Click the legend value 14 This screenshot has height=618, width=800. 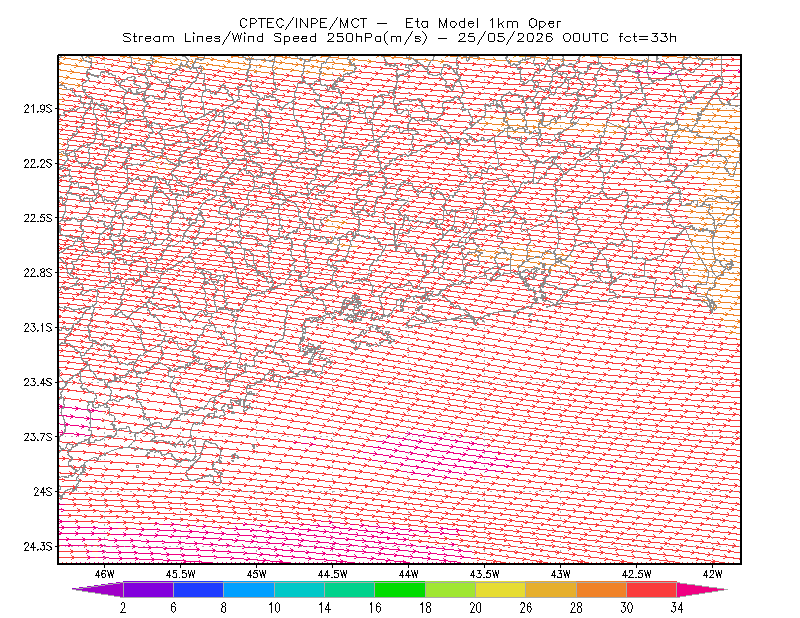click(x=324, y=608)
